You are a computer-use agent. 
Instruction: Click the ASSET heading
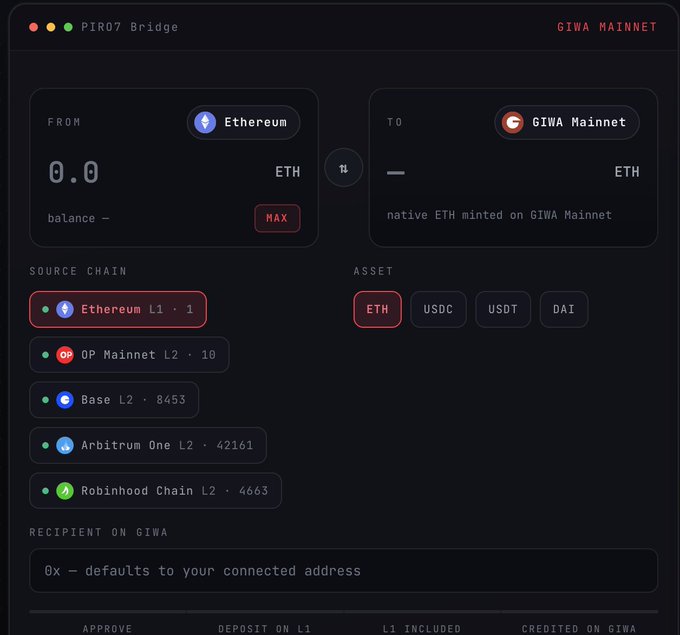[x=373, y=271]
